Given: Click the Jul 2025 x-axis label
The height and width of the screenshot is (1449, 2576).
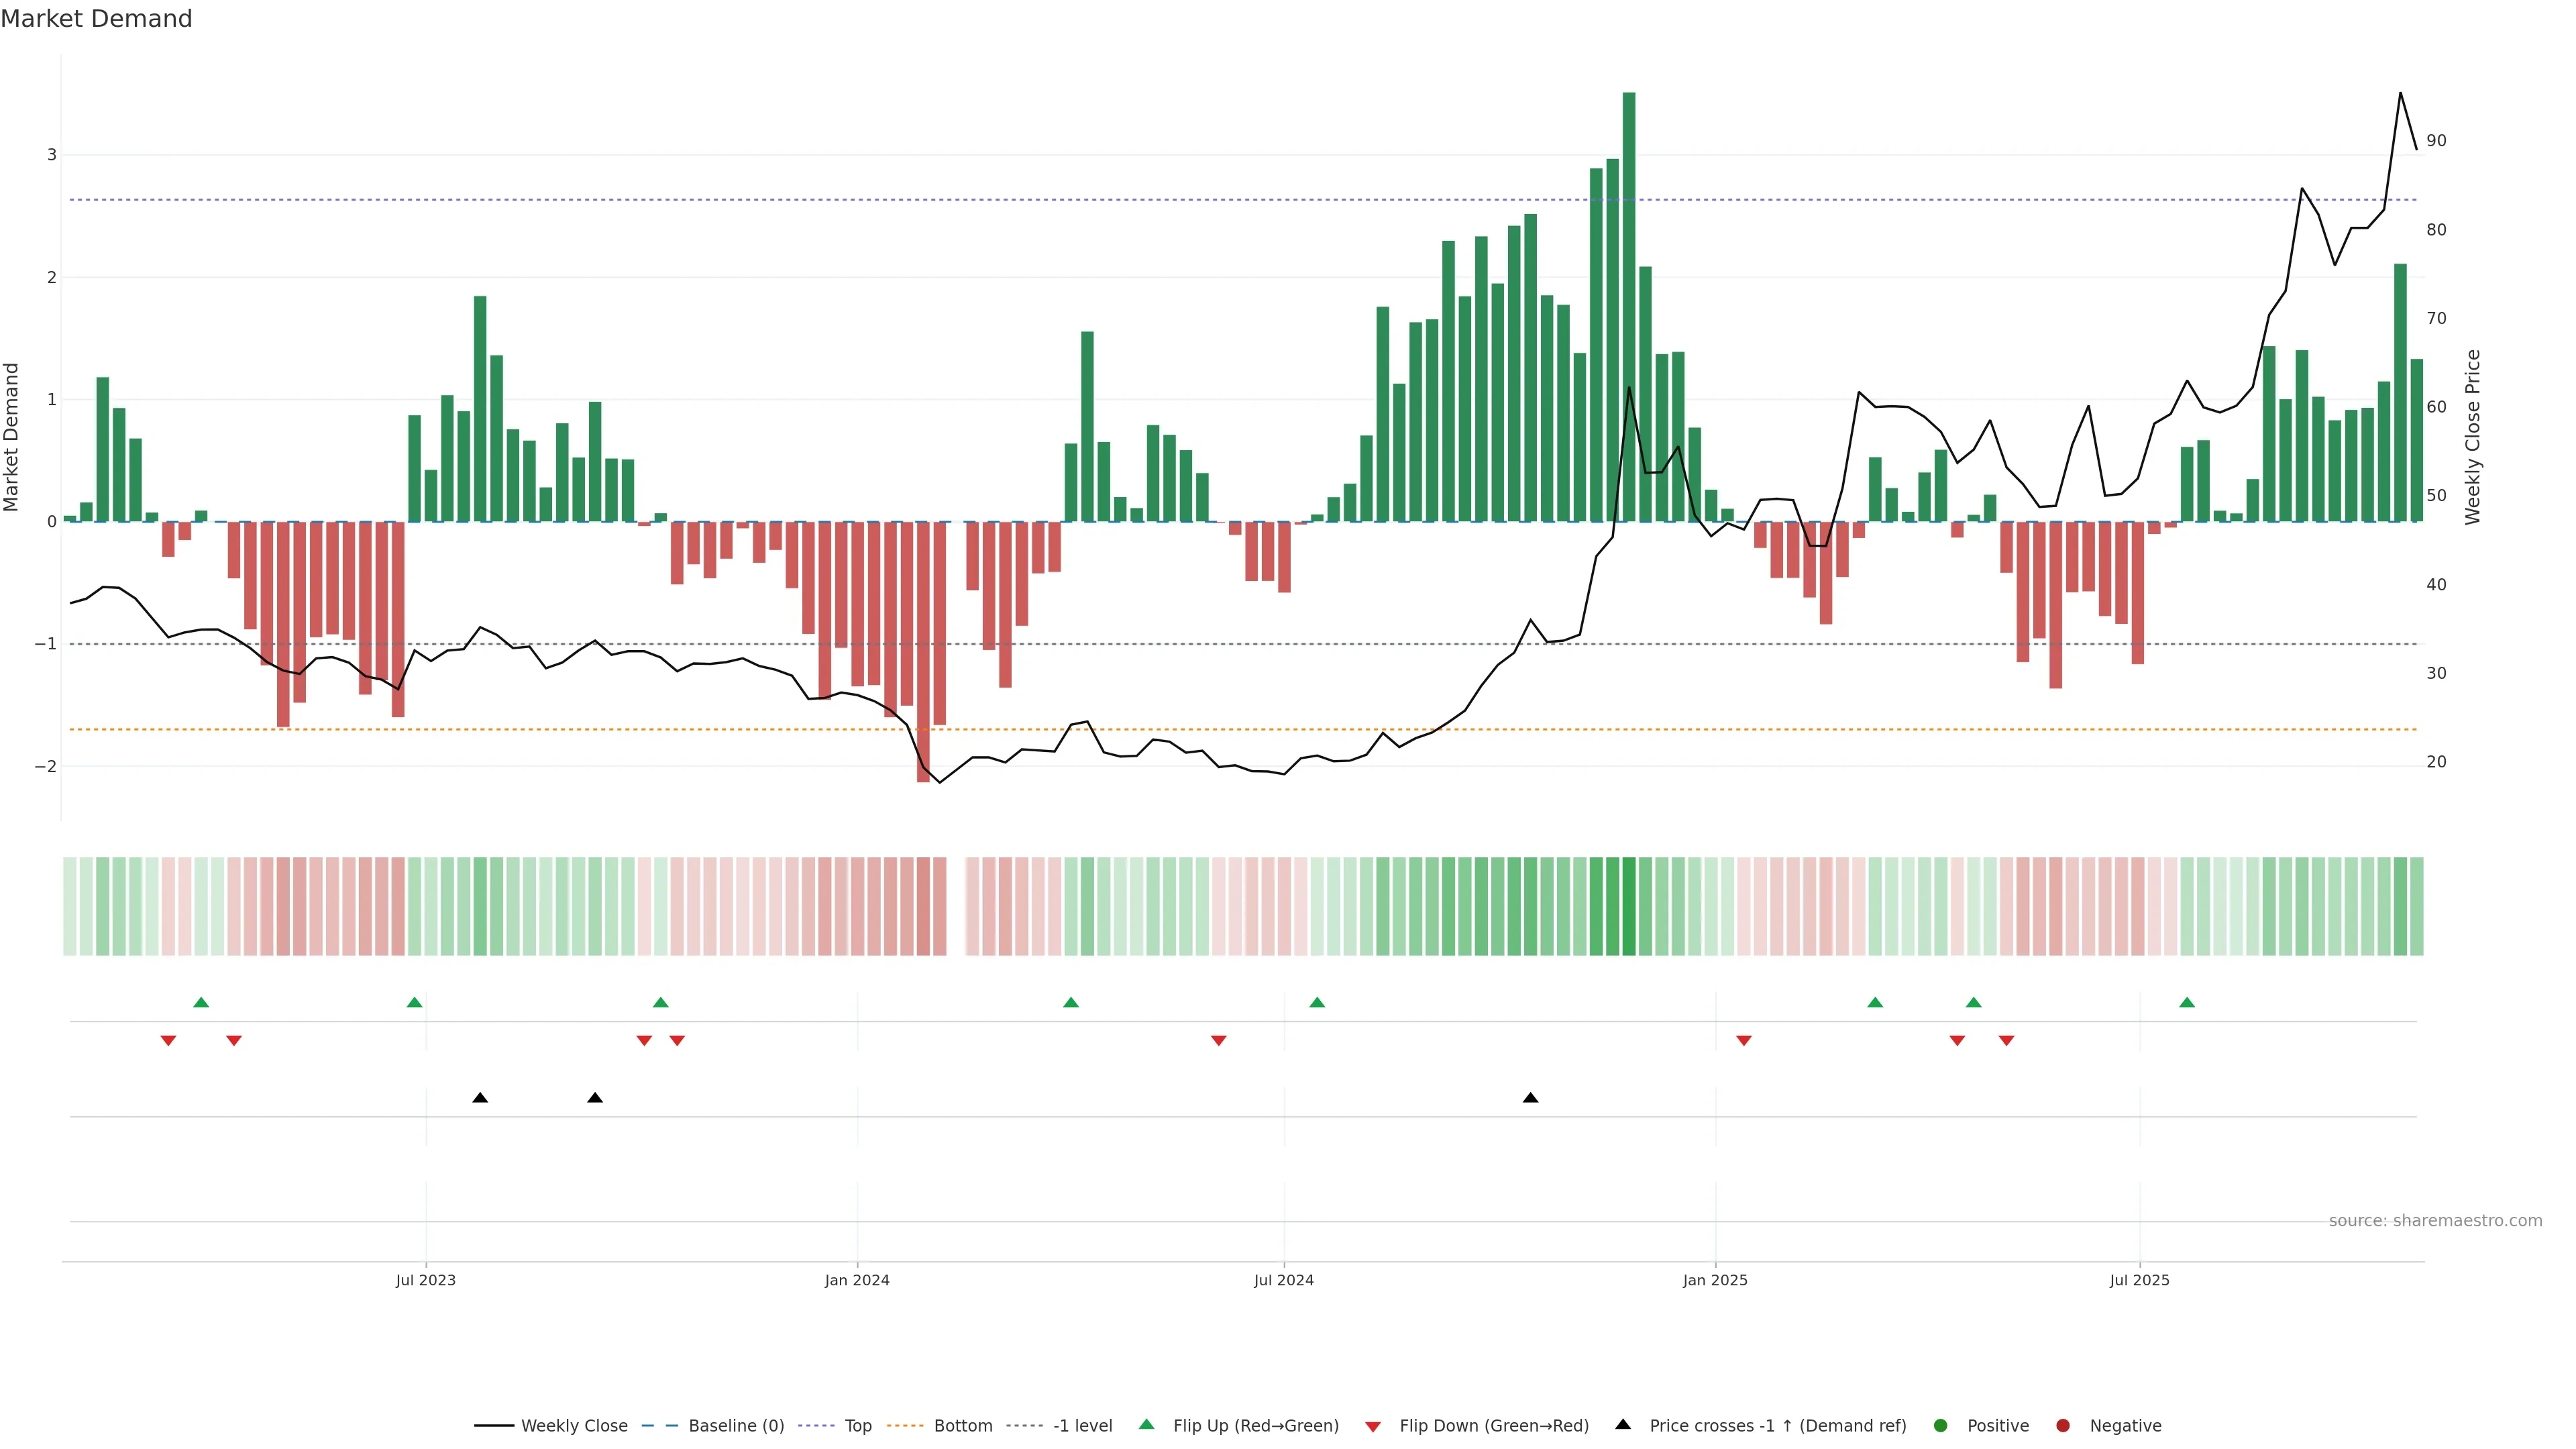Looking at the screenshot, I should click(2139, 1280).
